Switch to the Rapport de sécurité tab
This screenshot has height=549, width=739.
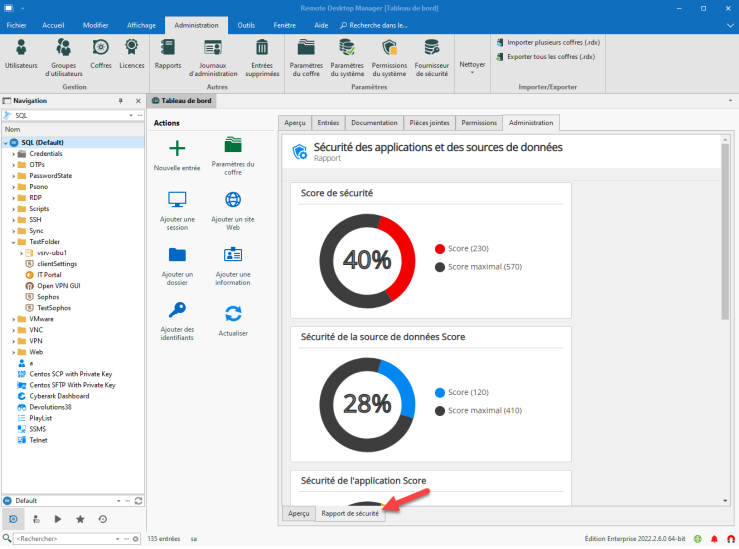coord(349,513)
